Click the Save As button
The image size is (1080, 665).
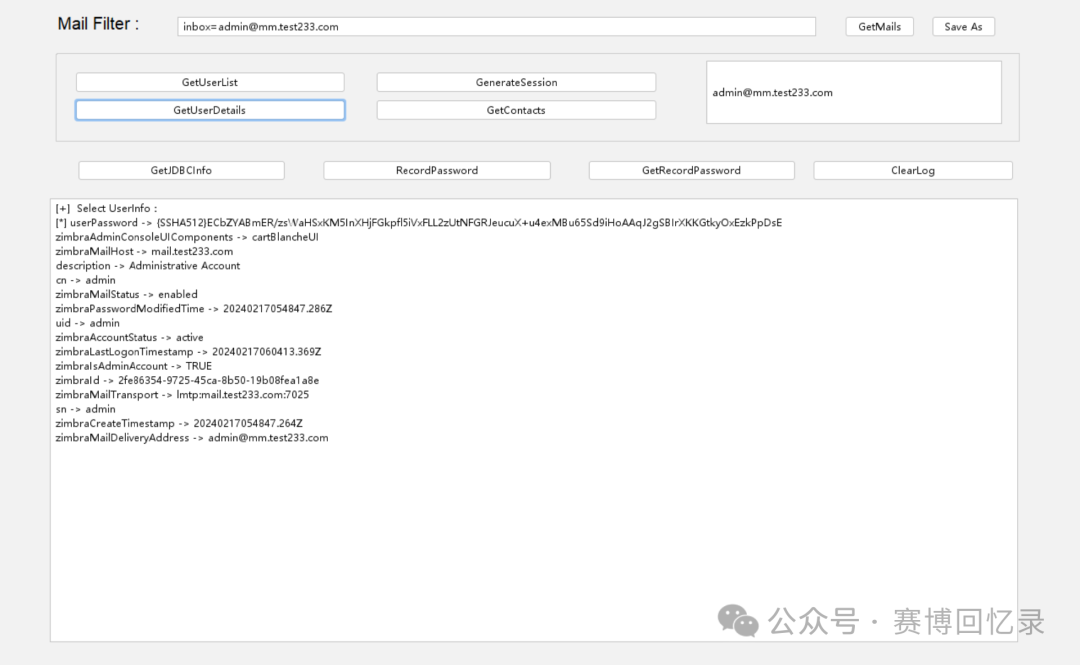point(963,27)
